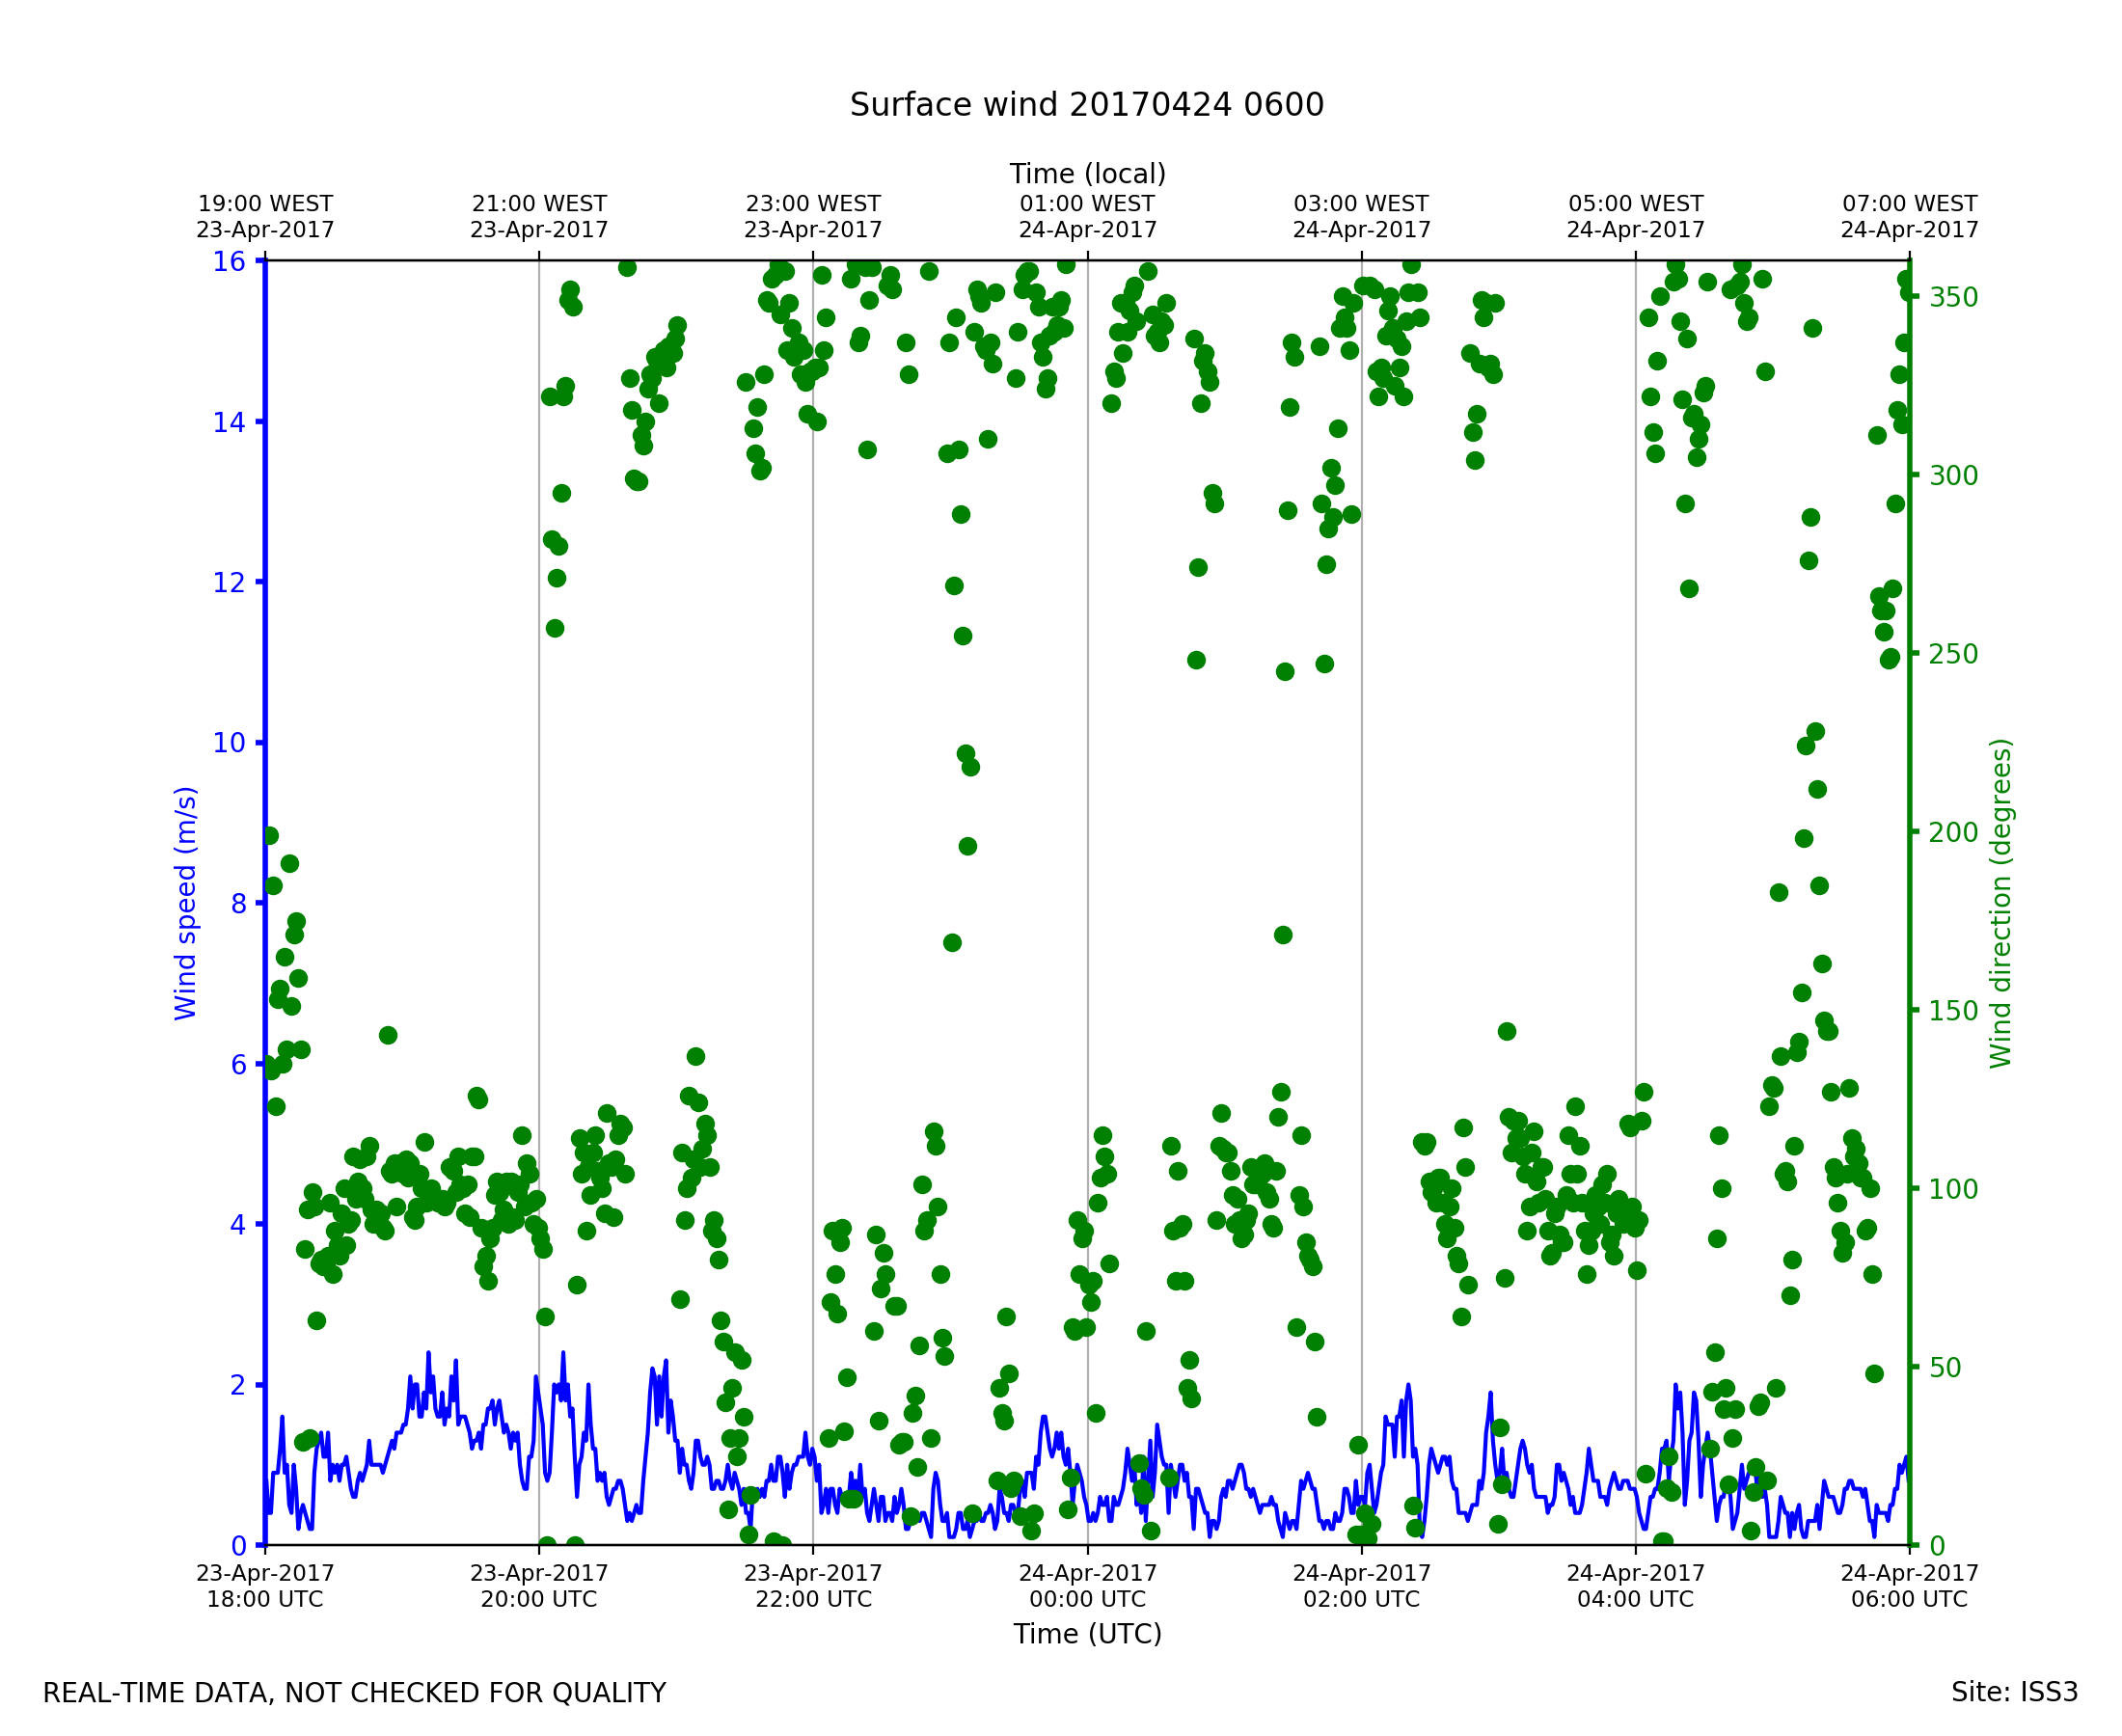Click the '05:00 WEST' top tick label
The width and height of the screenshot is (2122, 1736).
coord(1635,205)
